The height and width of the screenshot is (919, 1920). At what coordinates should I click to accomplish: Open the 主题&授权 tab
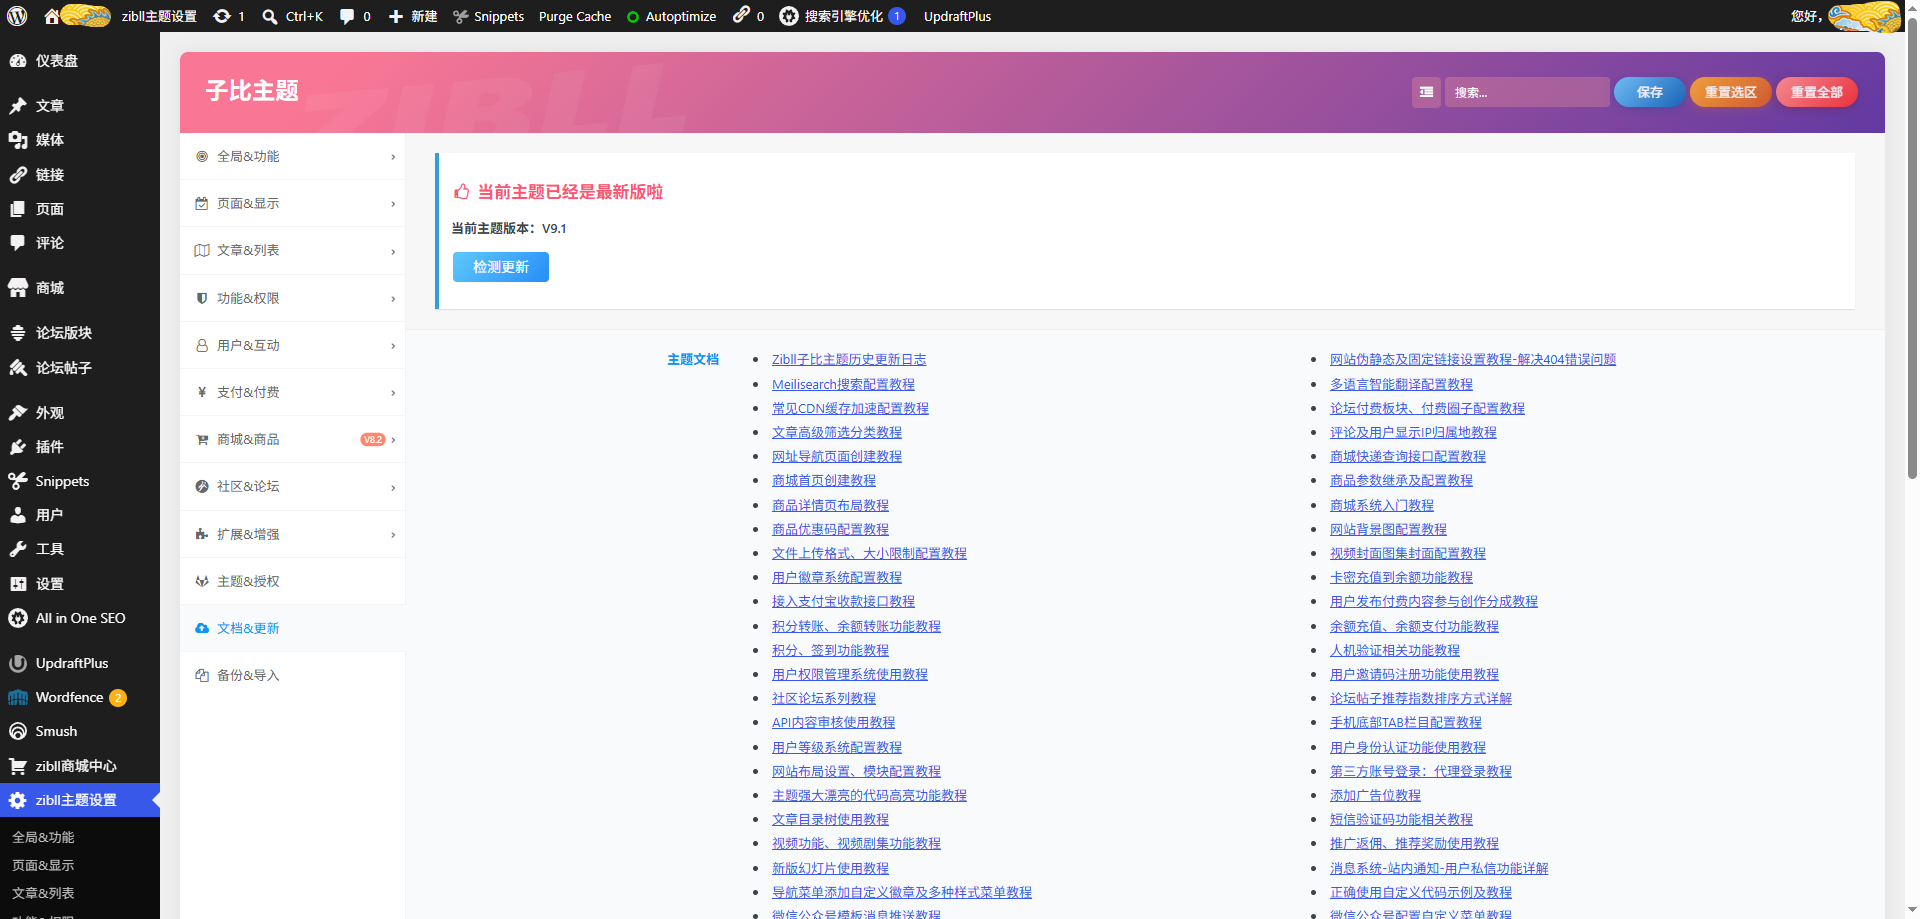click(x=292, y=581)
